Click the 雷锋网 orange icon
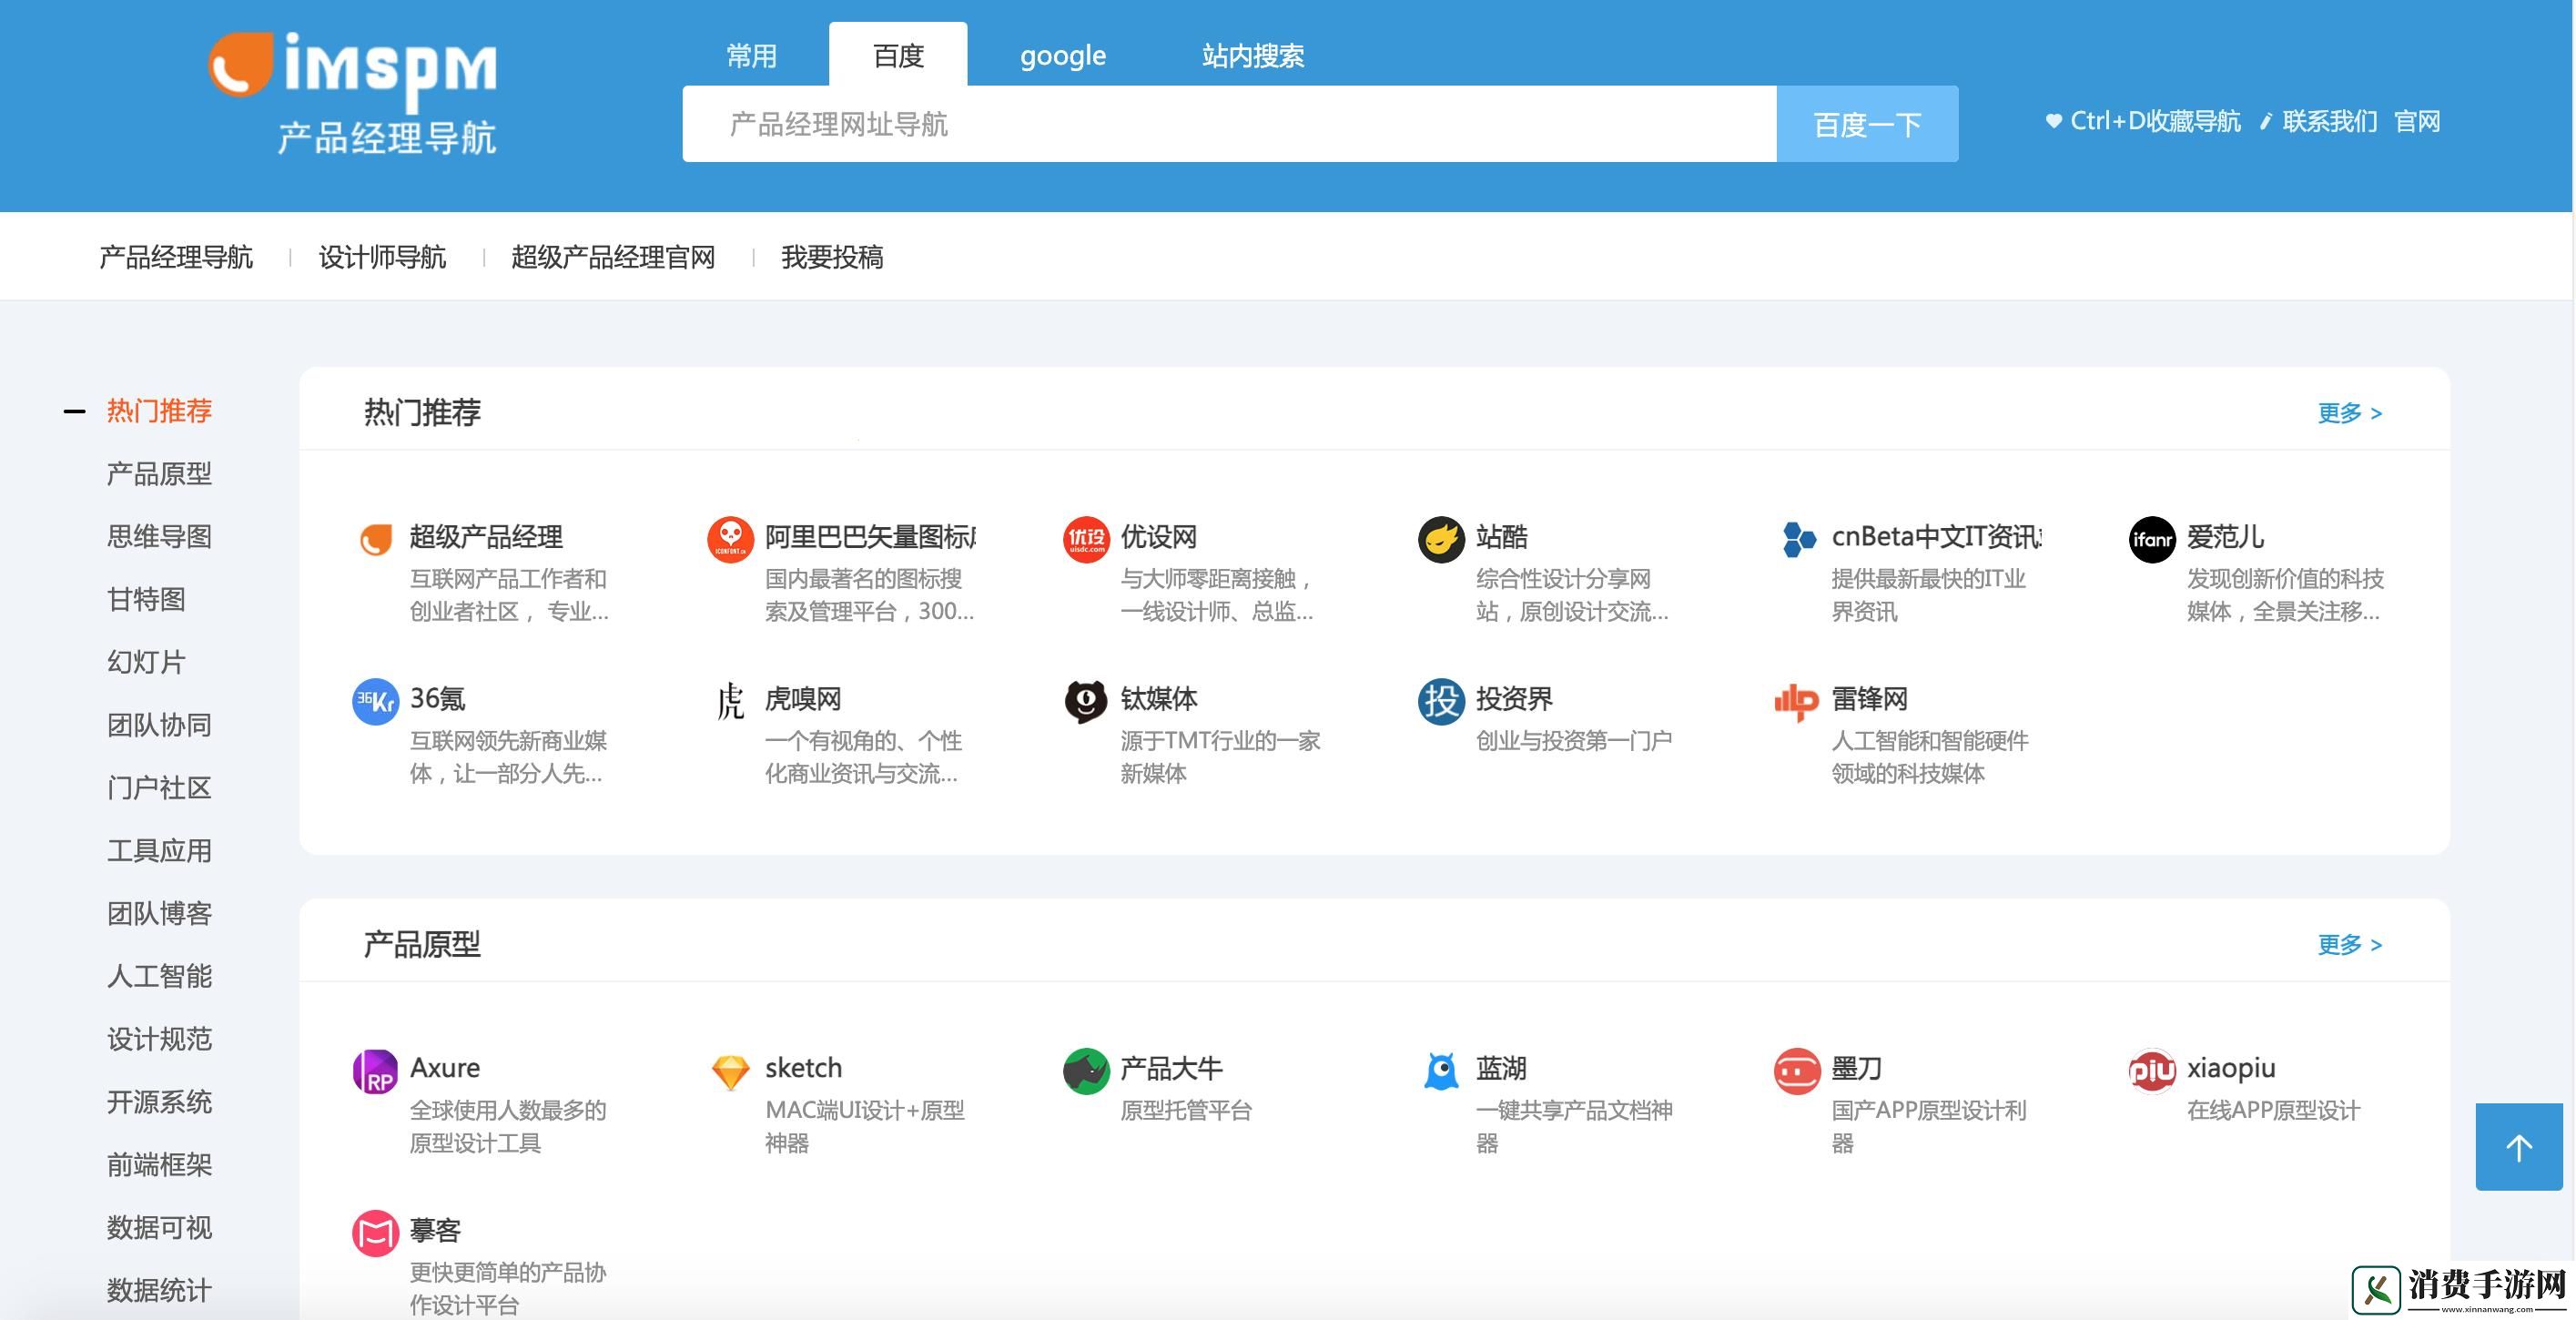 pyautogui.click(x=1796, y=702)
